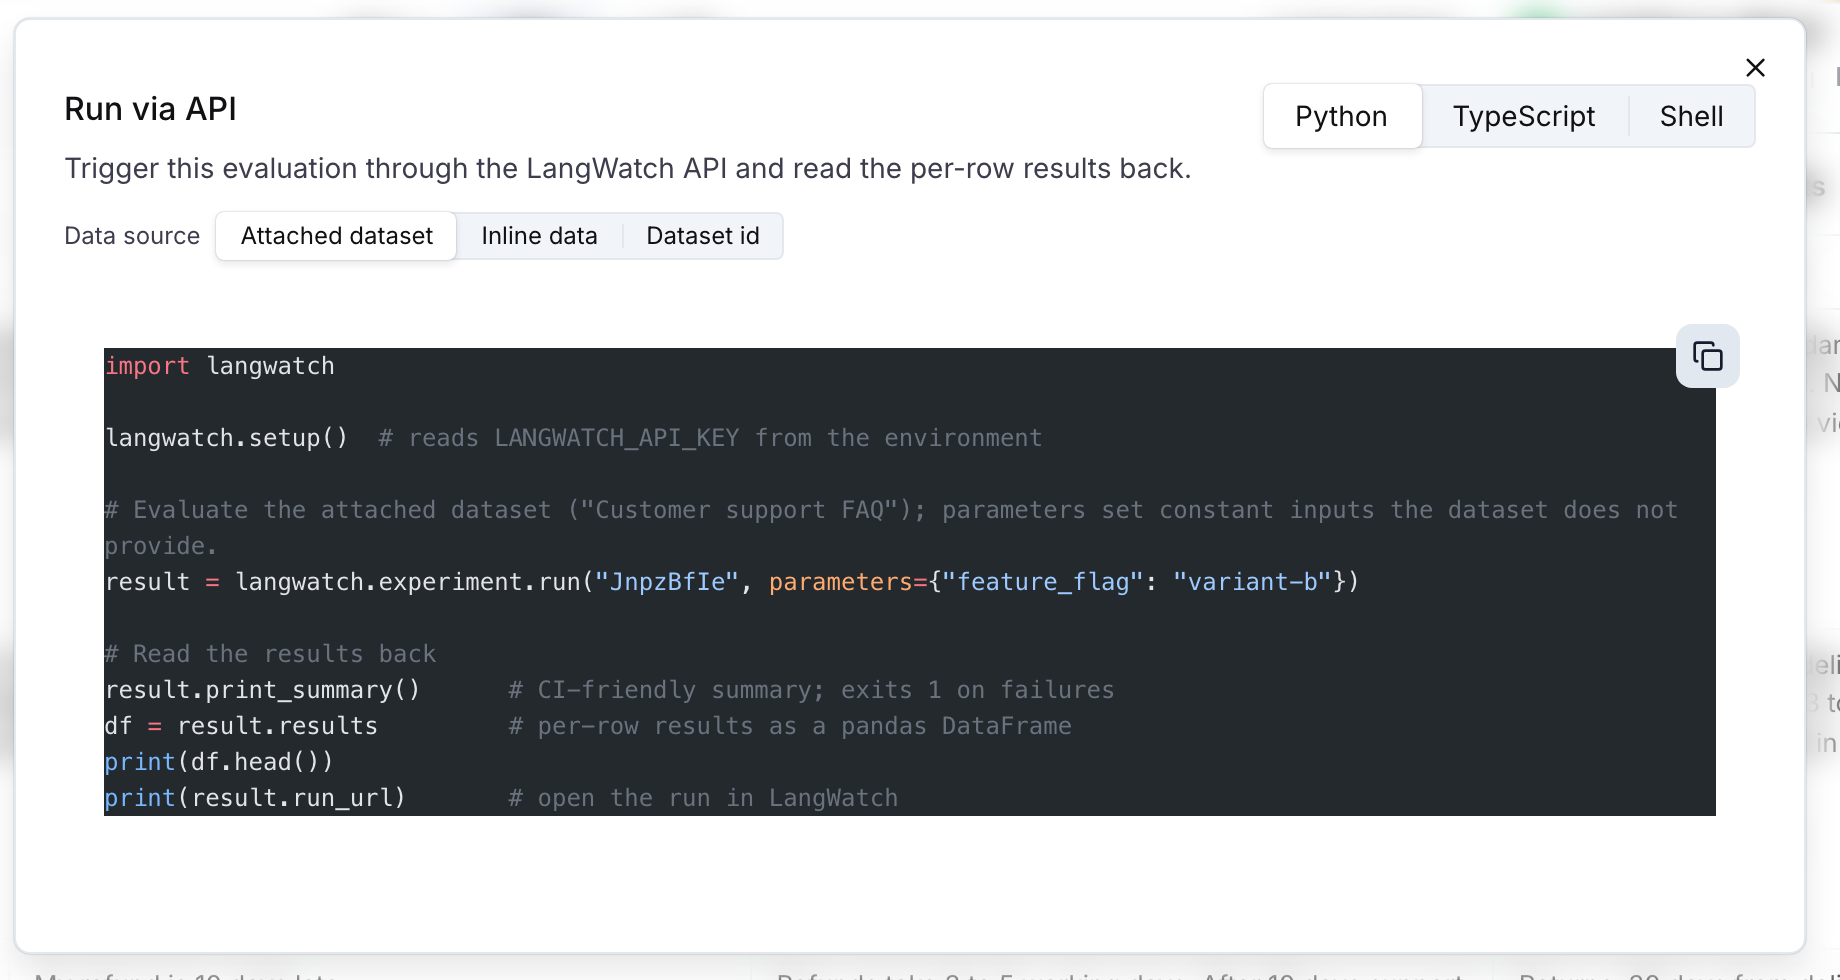Click the 'print(result.run_url)' code line
The width and height of the screenshot is (1840, 980).
click(255, 798)
